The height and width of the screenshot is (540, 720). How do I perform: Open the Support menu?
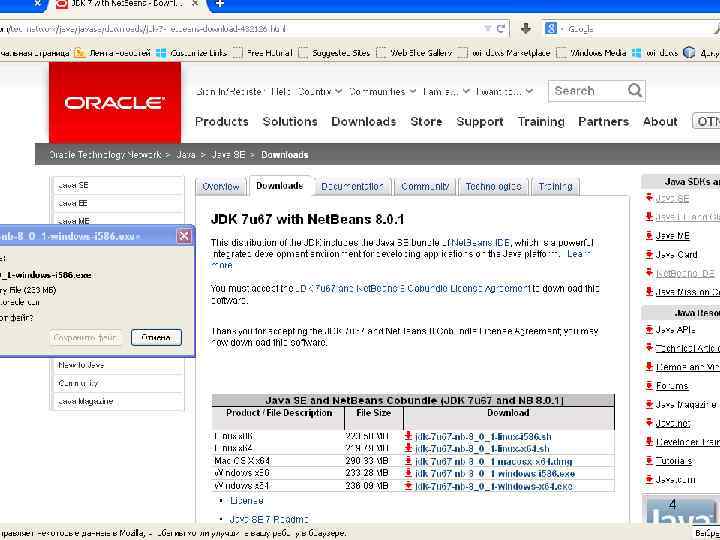tap(480, 122)
